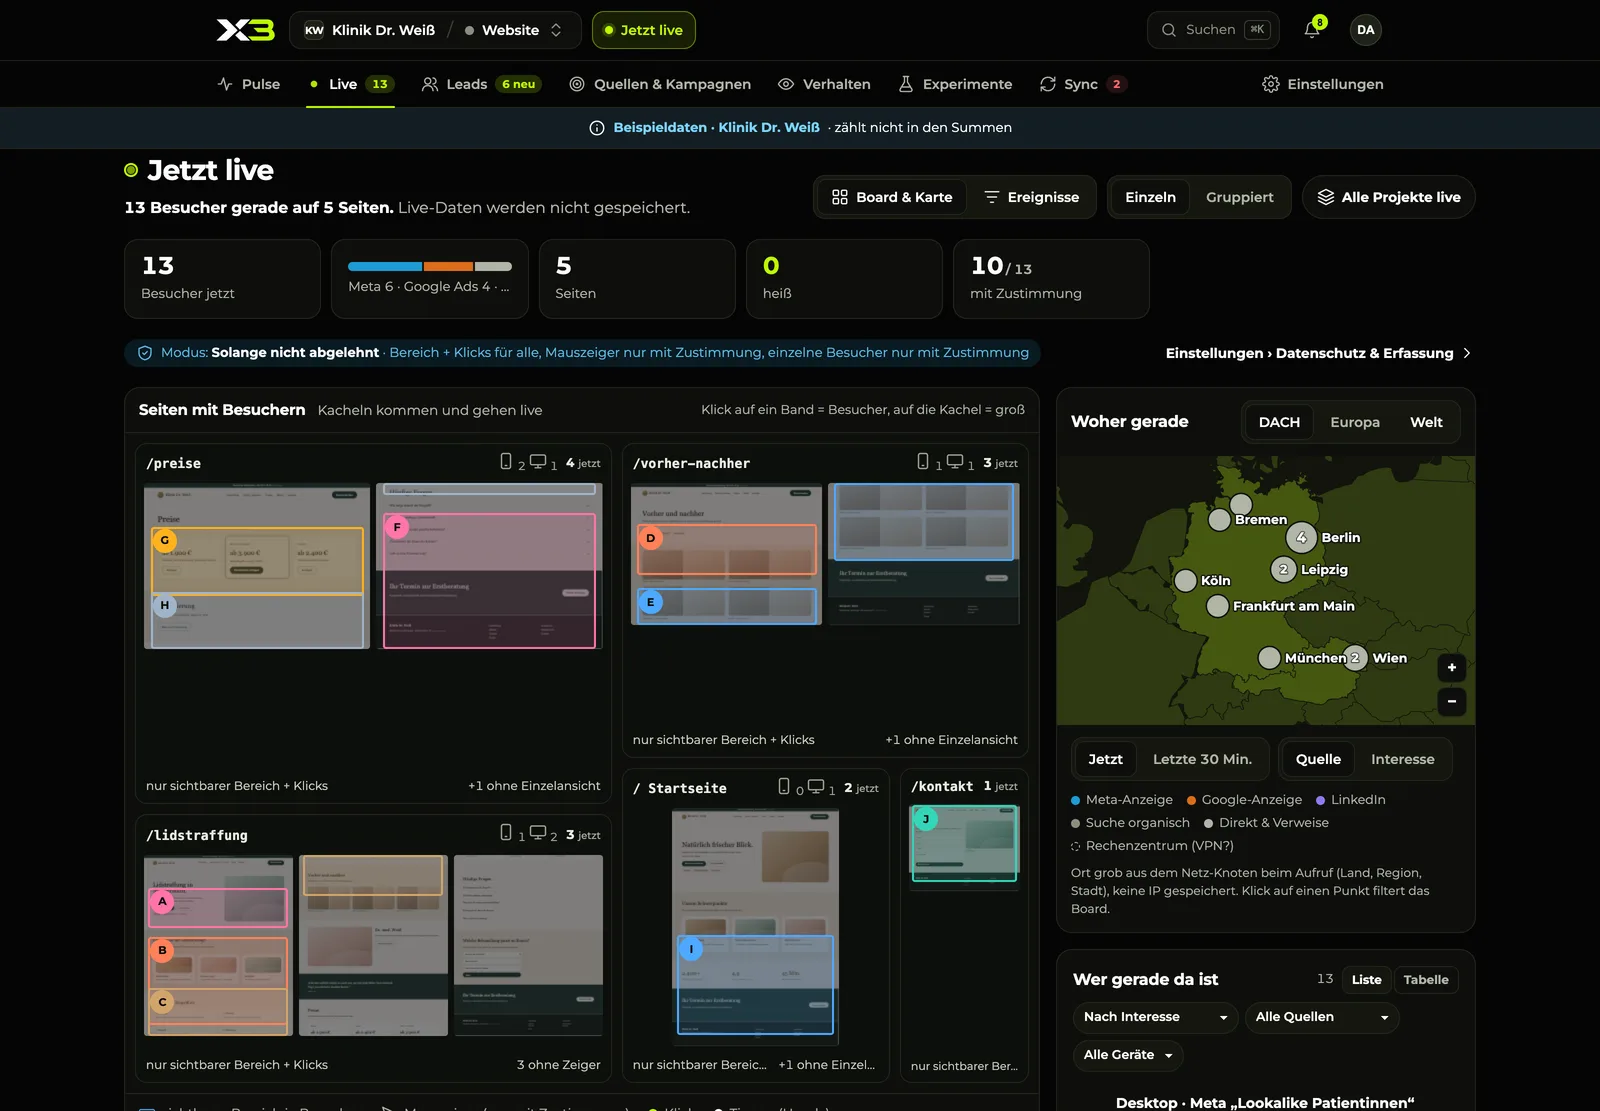Click the Suchen search field
Screen dimensions: 1600x1111
[x=1213, y=30]
